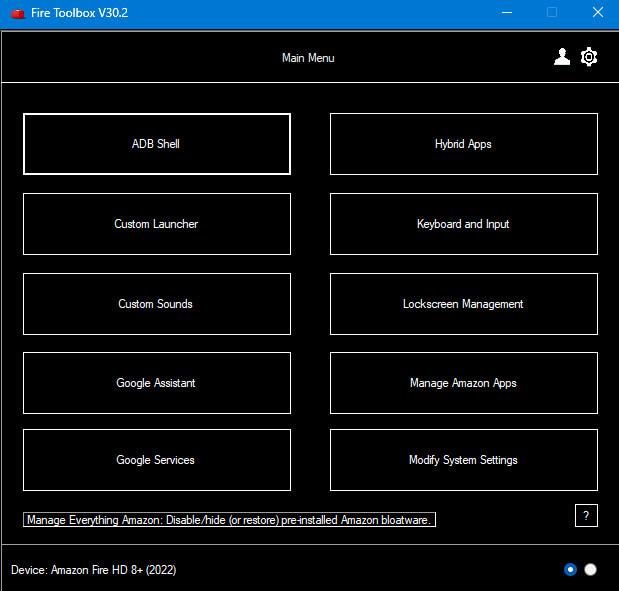Open the Google Services tool
Viewport: 619px width, 591px height.
(x=157, y=460)
